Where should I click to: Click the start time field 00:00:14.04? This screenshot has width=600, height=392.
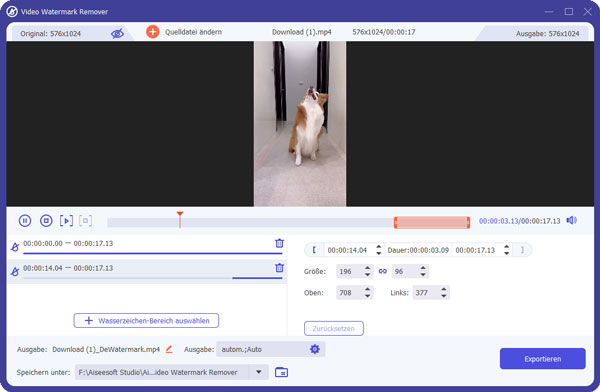click(348, 250)
